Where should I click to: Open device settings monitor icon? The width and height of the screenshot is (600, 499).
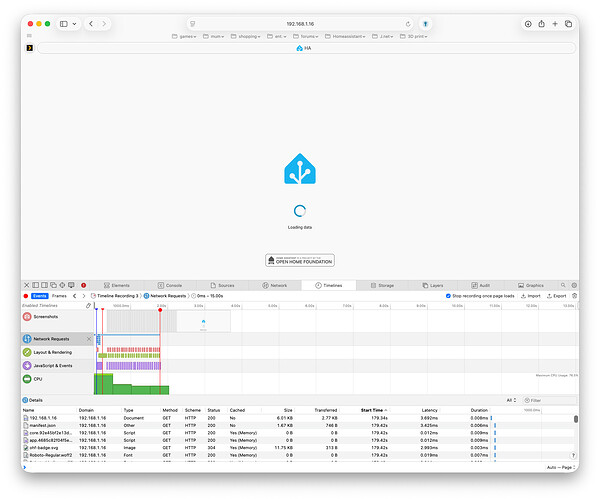point(71,285)
